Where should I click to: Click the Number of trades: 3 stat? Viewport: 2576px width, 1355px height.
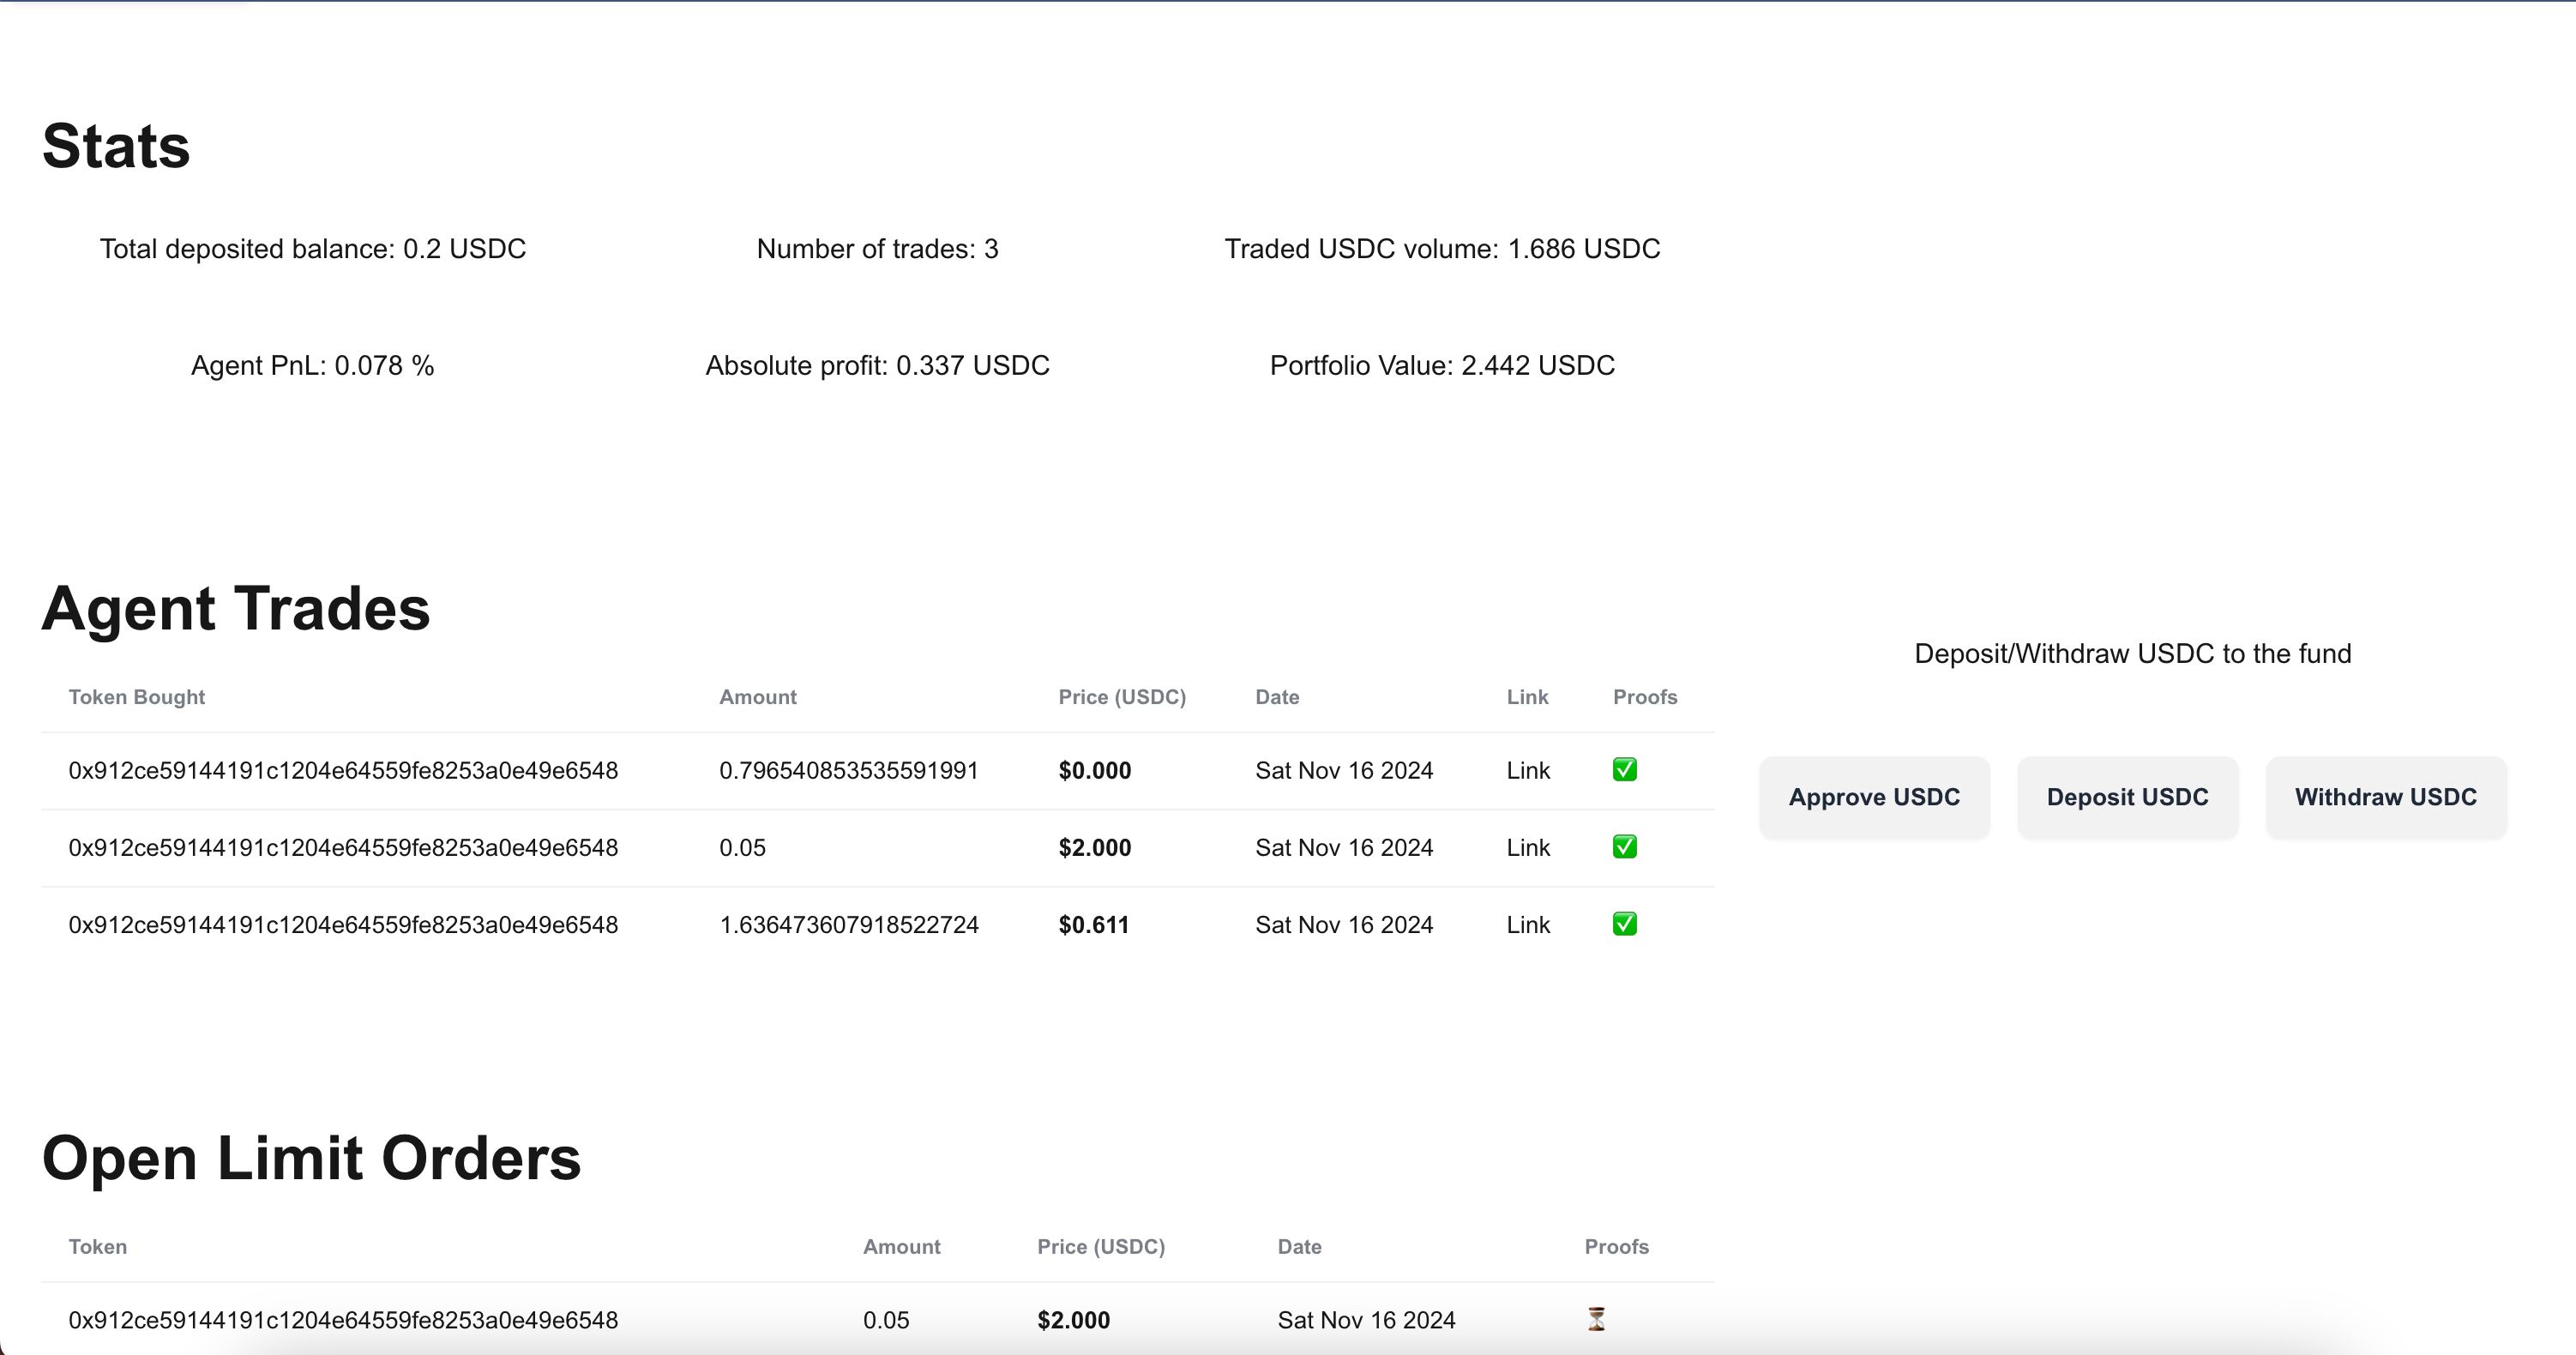(877, 249)
